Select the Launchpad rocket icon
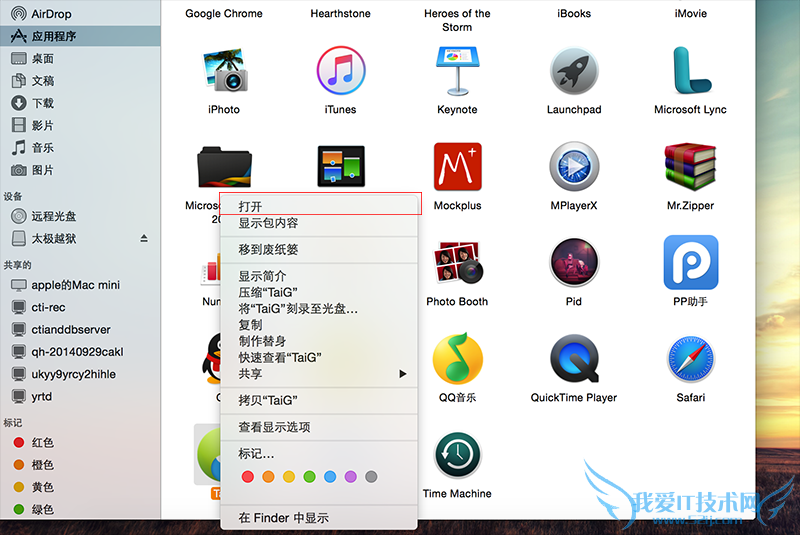 tap(574, 71)
